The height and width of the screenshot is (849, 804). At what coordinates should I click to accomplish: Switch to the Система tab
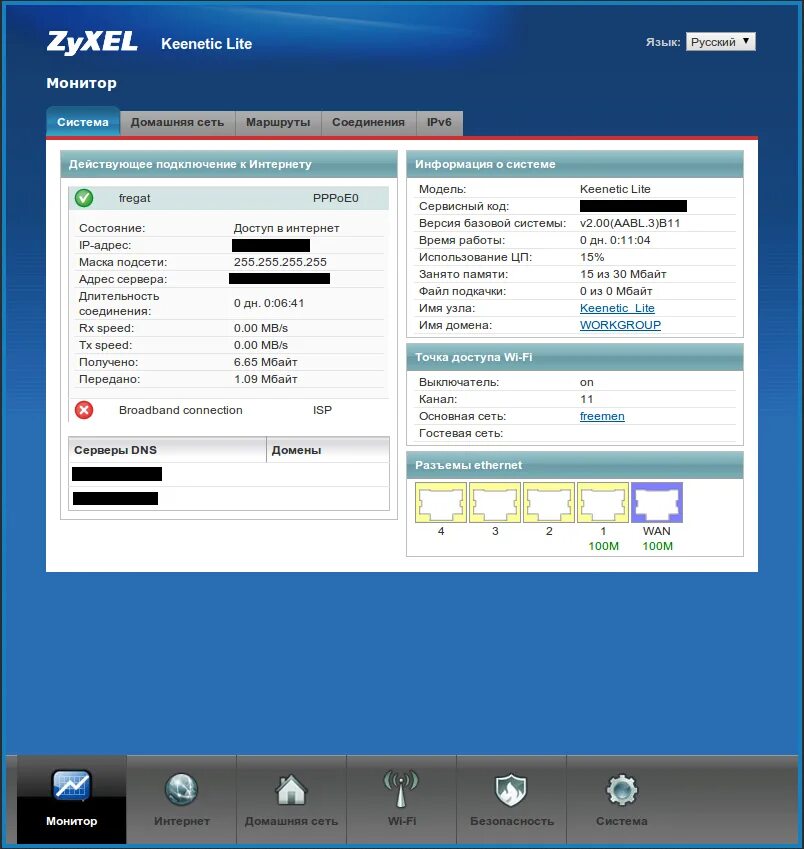click(83, 122)
